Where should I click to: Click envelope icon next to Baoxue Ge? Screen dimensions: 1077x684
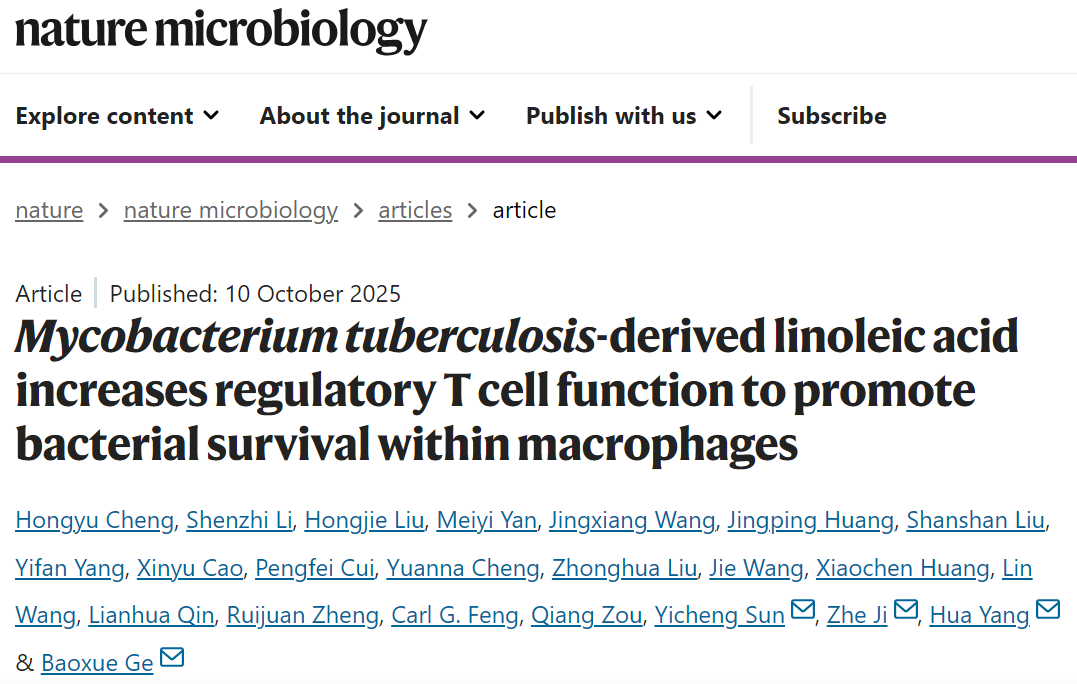172,658
